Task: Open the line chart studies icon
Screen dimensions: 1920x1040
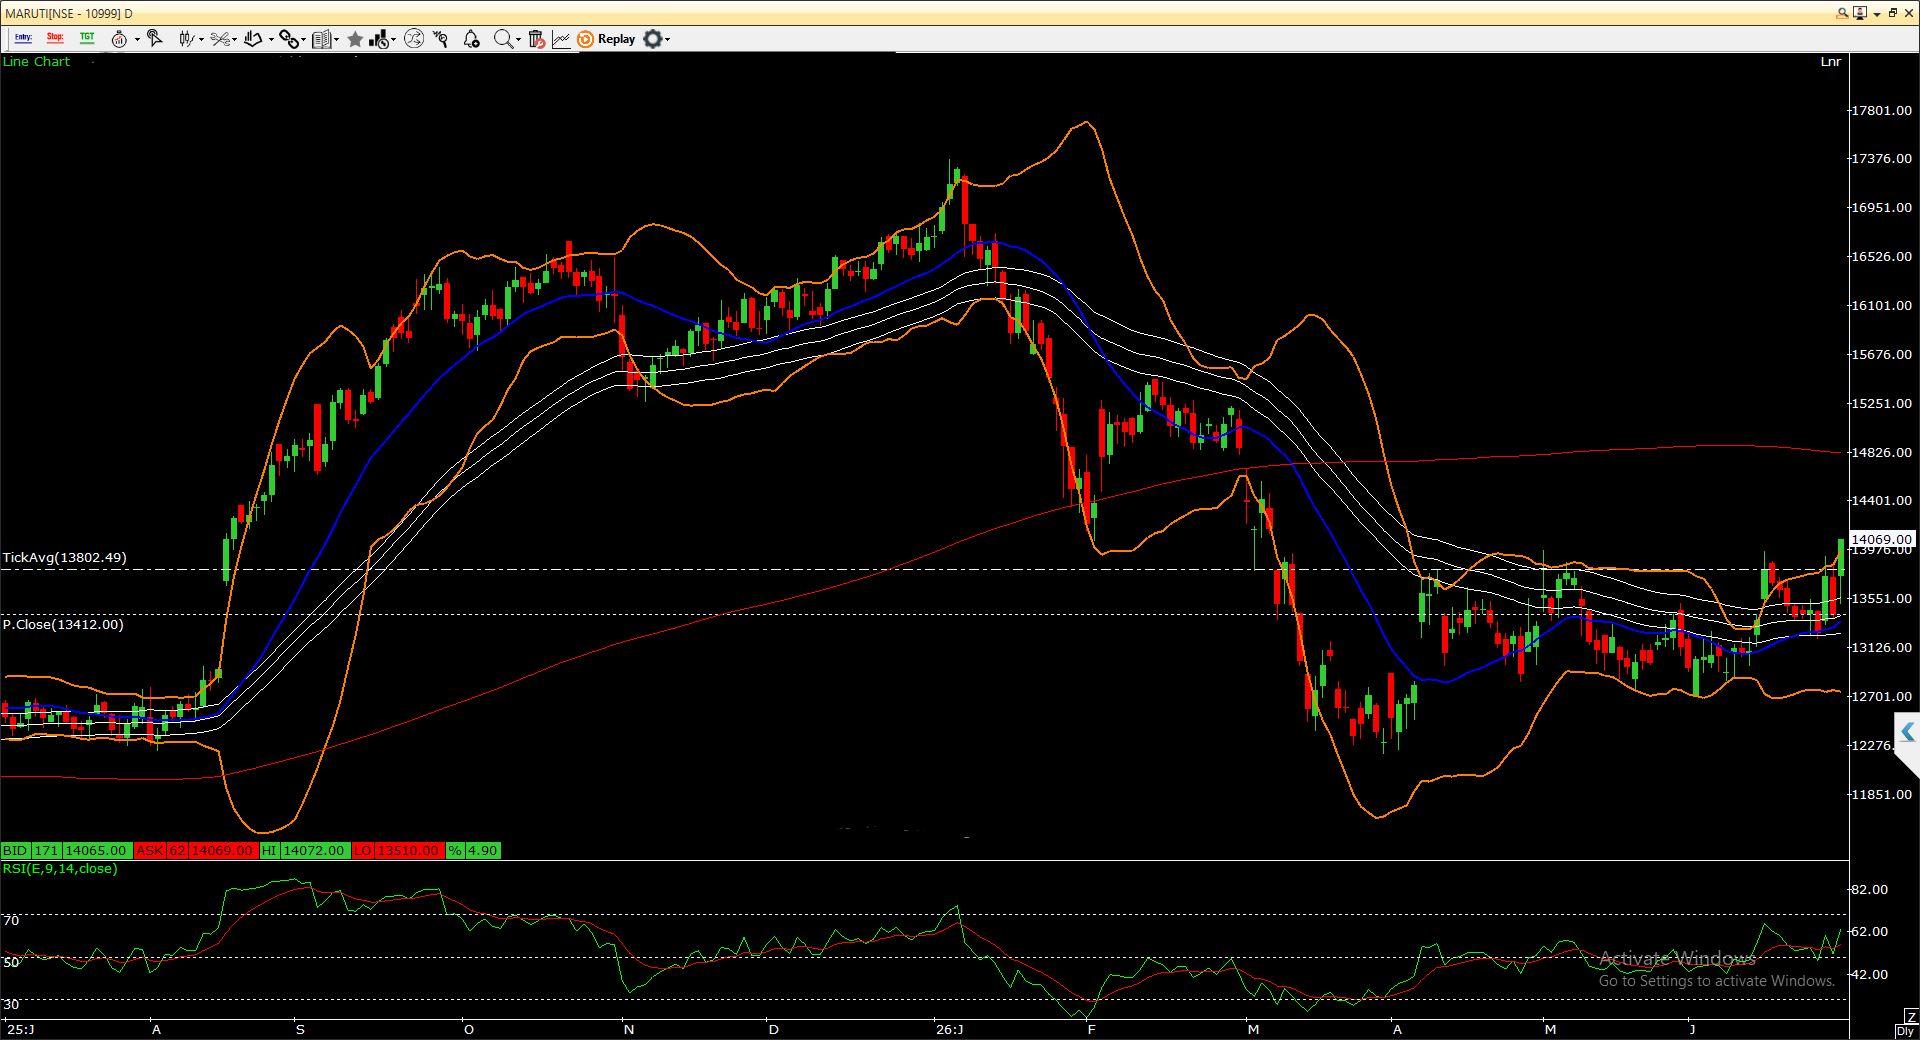Action: click(561, 39)
